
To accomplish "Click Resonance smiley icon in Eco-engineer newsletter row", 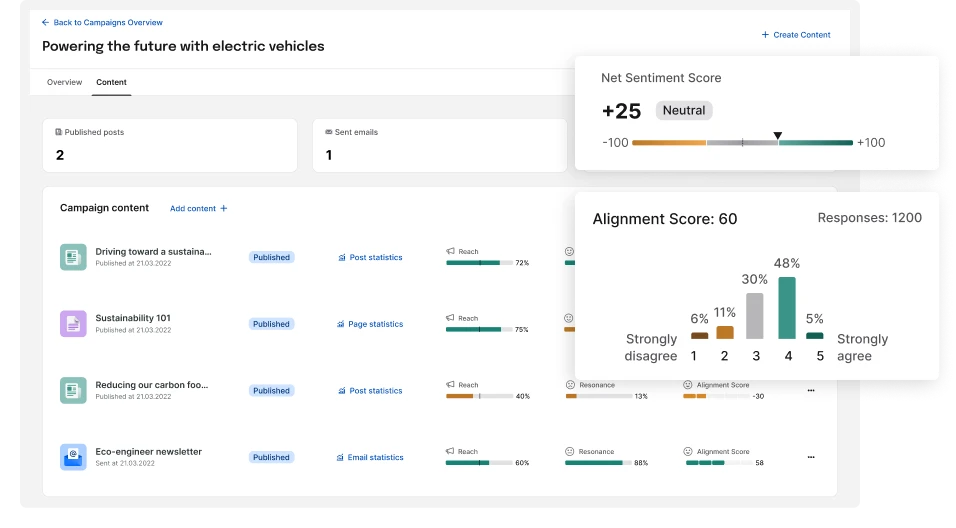I will click(569, 451).
